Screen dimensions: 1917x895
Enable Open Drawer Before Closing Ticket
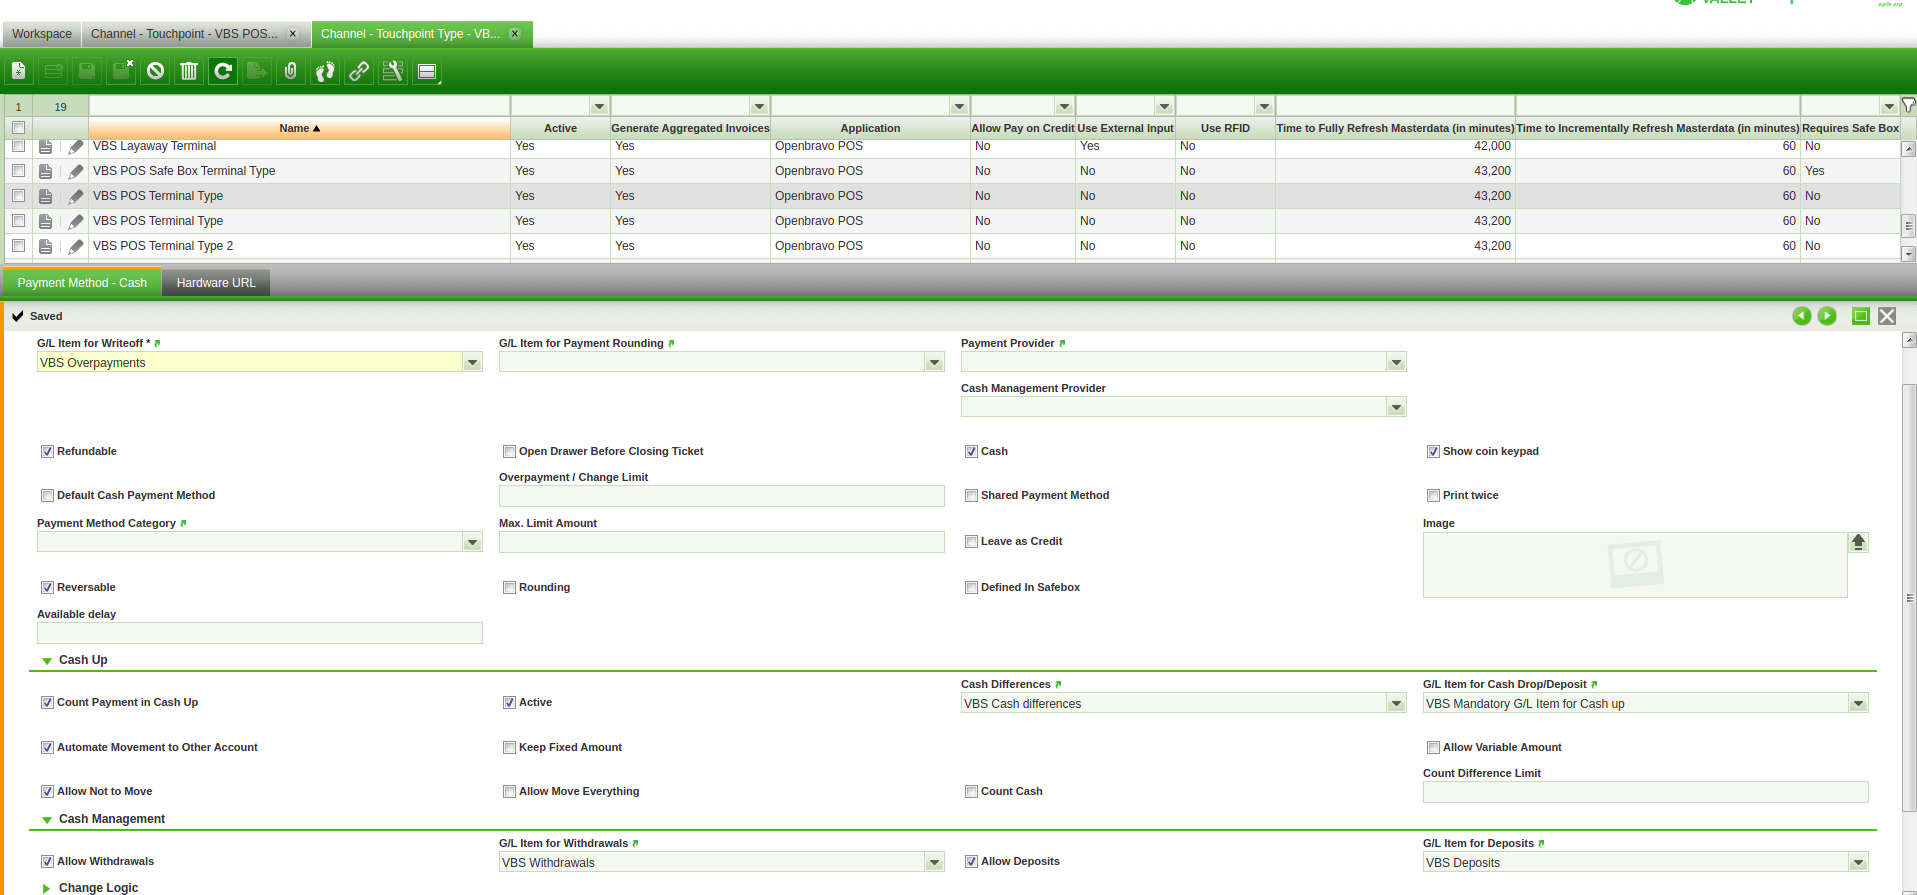(509, 452)
